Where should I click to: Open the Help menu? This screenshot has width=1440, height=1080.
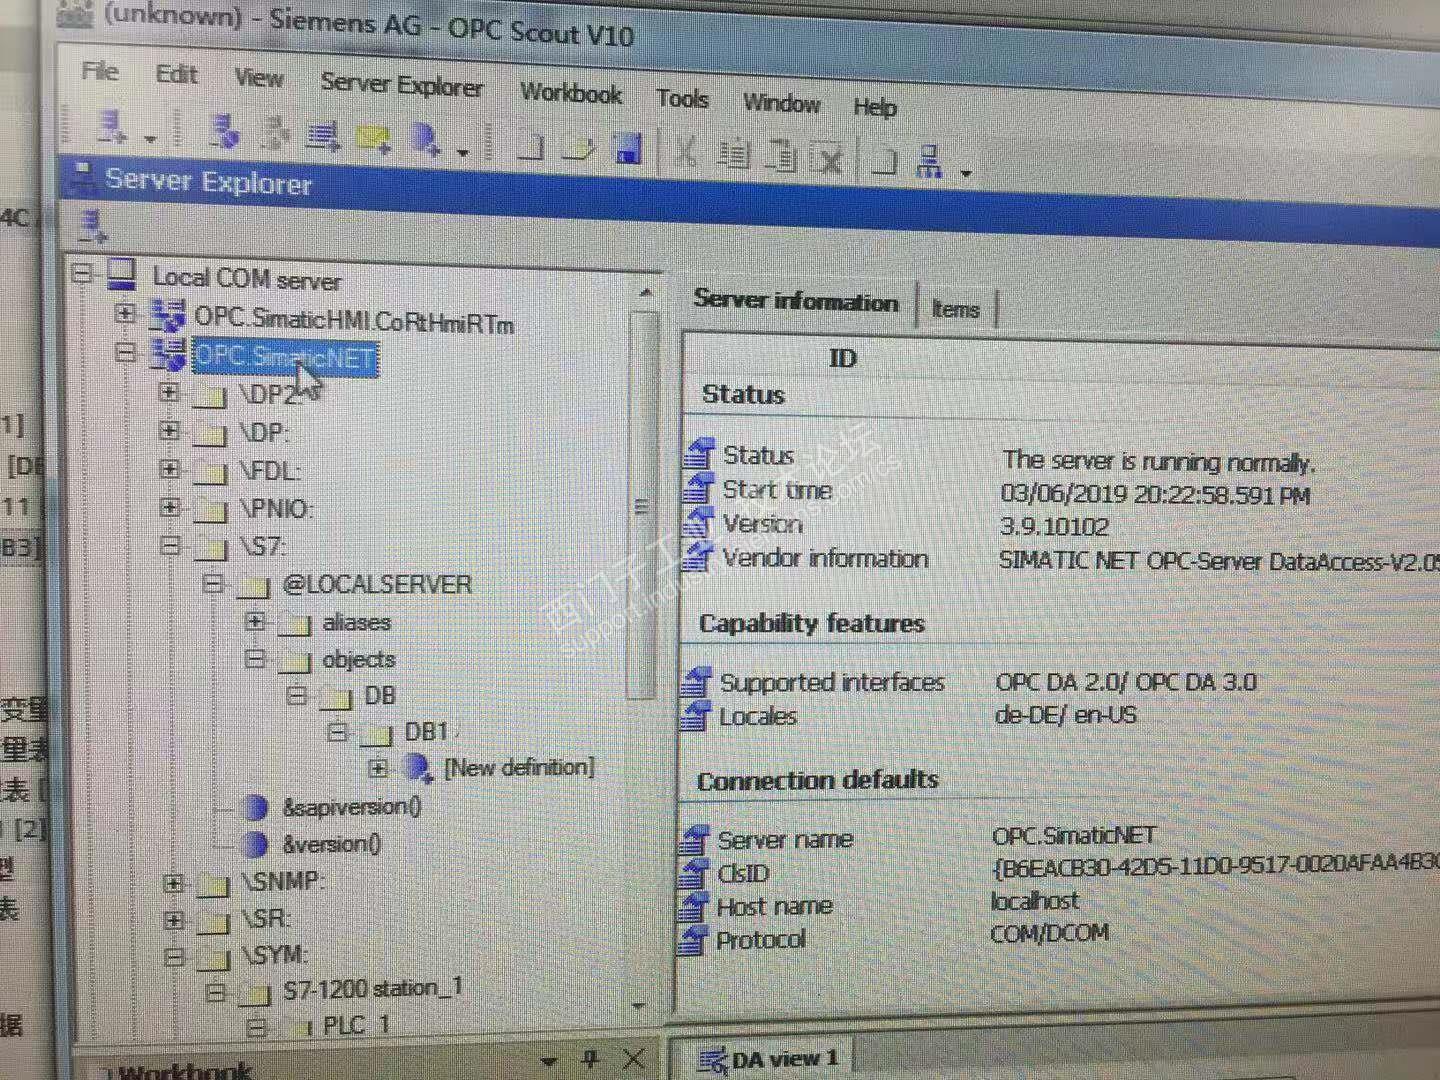(875, 106)
